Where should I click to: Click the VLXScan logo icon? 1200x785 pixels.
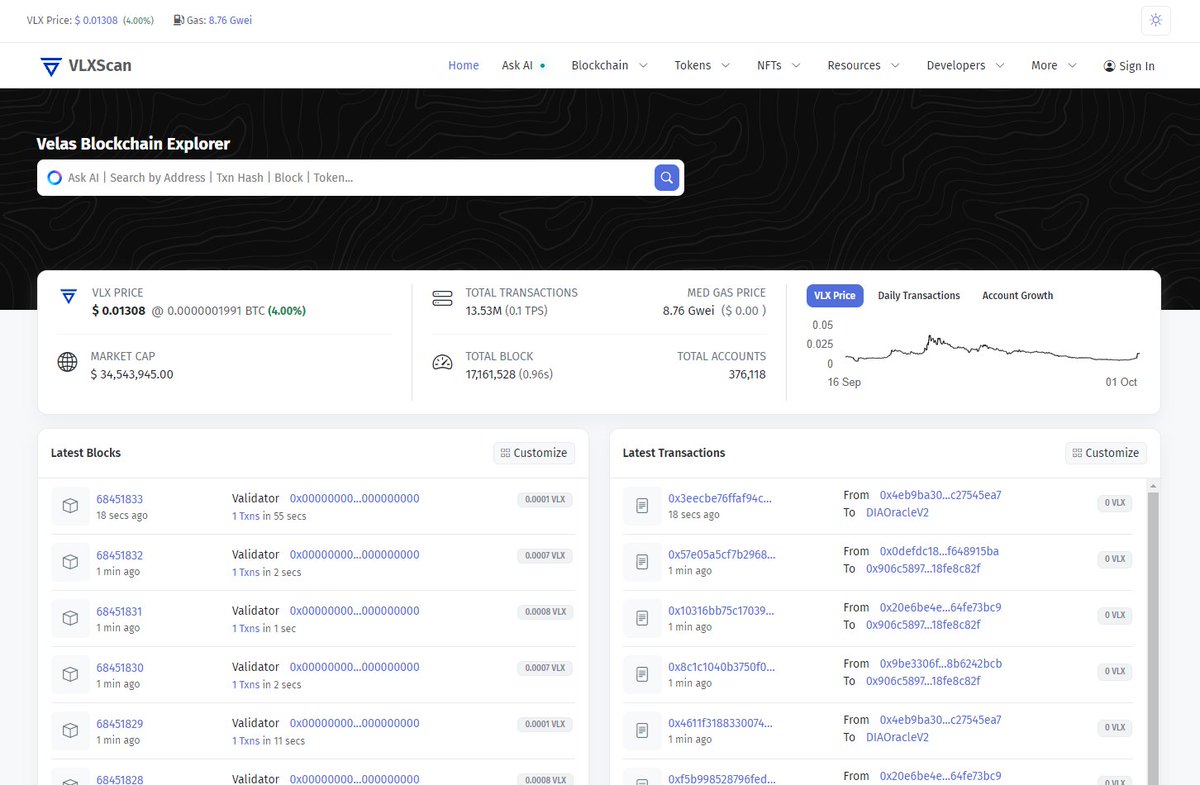pos(51,66)
